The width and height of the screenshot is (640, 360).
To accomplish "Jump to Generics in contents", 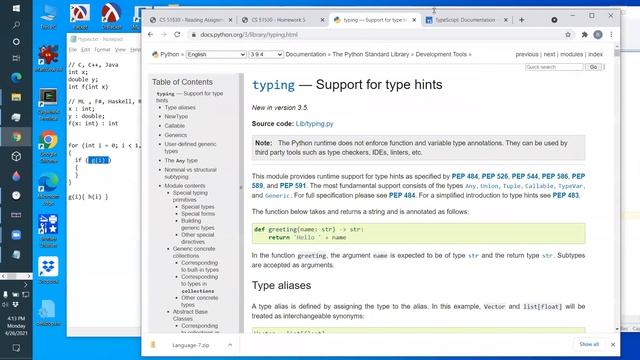I will click(x=176, y=135).
